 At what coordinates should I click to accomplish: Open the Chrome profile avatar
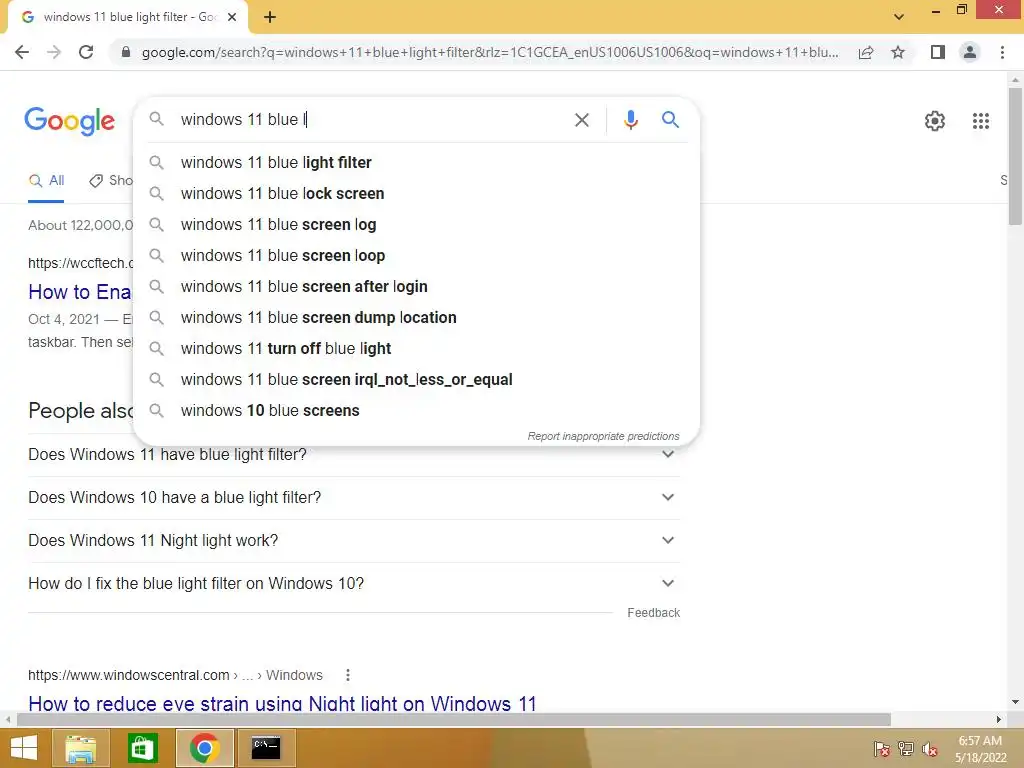point(970,52)
